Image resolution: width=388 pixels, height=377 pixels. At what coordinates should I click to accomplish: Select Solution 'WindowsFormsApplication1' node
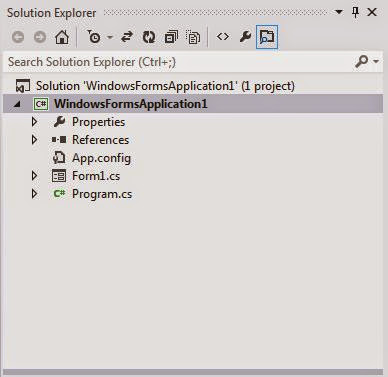(x=165, y=86)
